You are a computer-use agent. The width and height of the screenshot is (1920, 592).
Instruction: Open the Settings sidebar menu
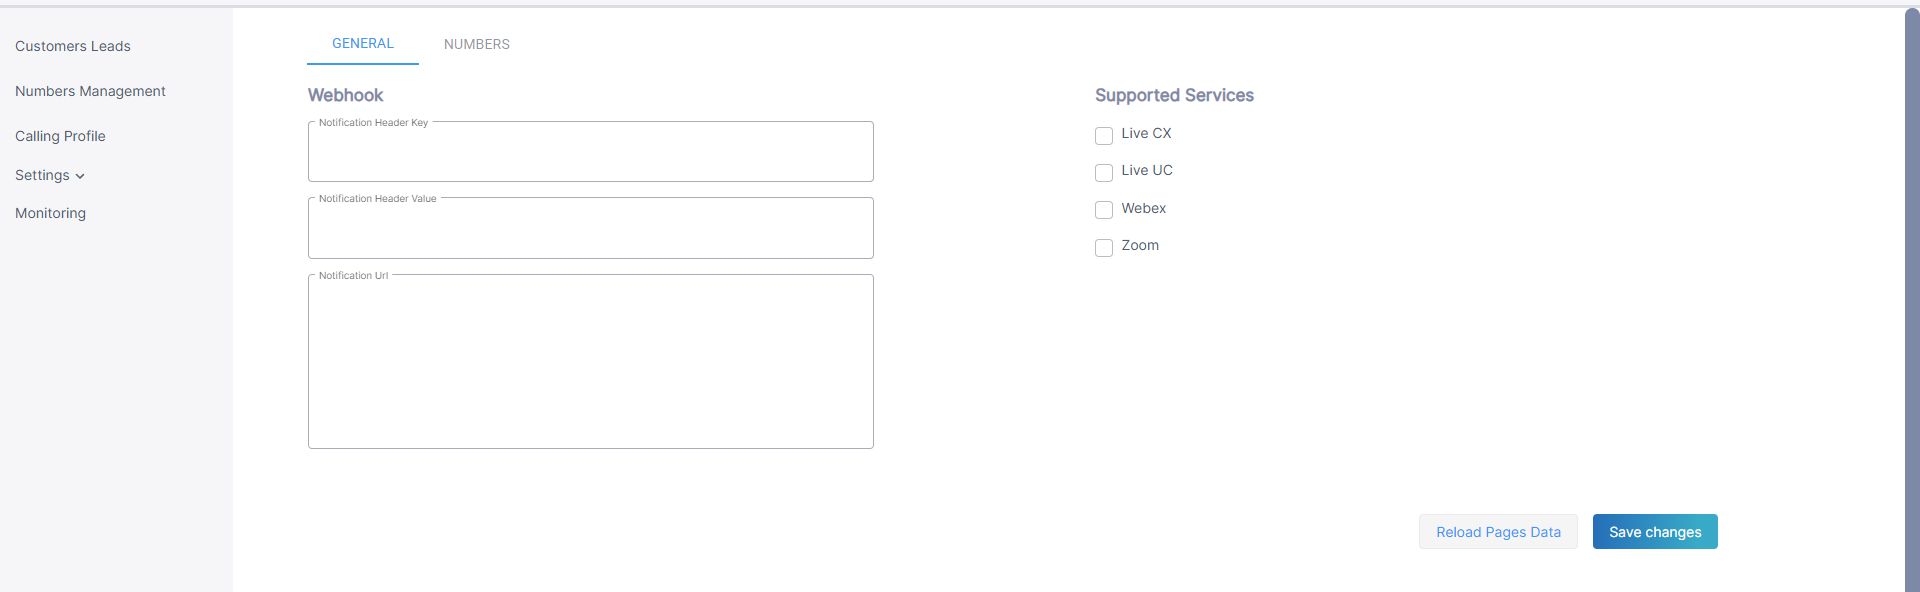(42, 175)
